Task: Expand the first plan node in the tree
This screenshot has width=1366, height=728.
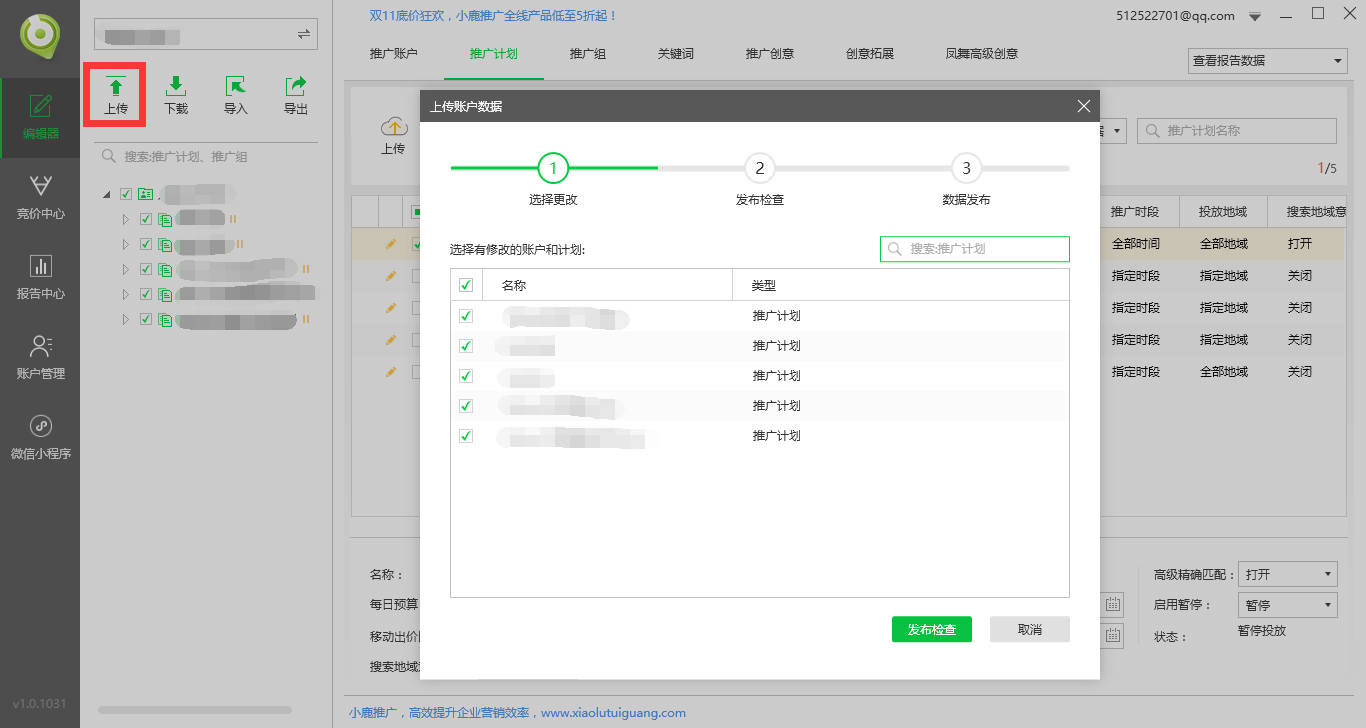Action: tap(126, 219)
